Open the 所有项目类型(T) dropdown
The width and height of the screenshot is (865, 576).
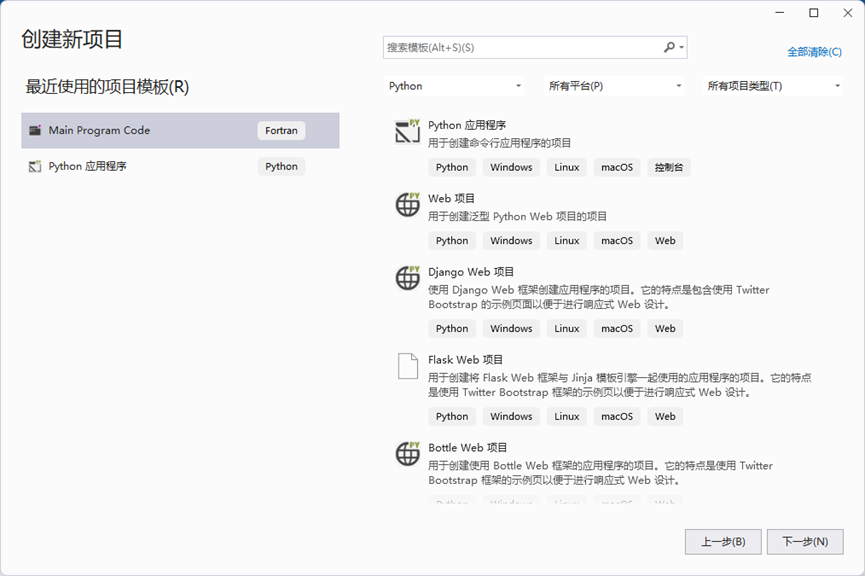(773, 86)
